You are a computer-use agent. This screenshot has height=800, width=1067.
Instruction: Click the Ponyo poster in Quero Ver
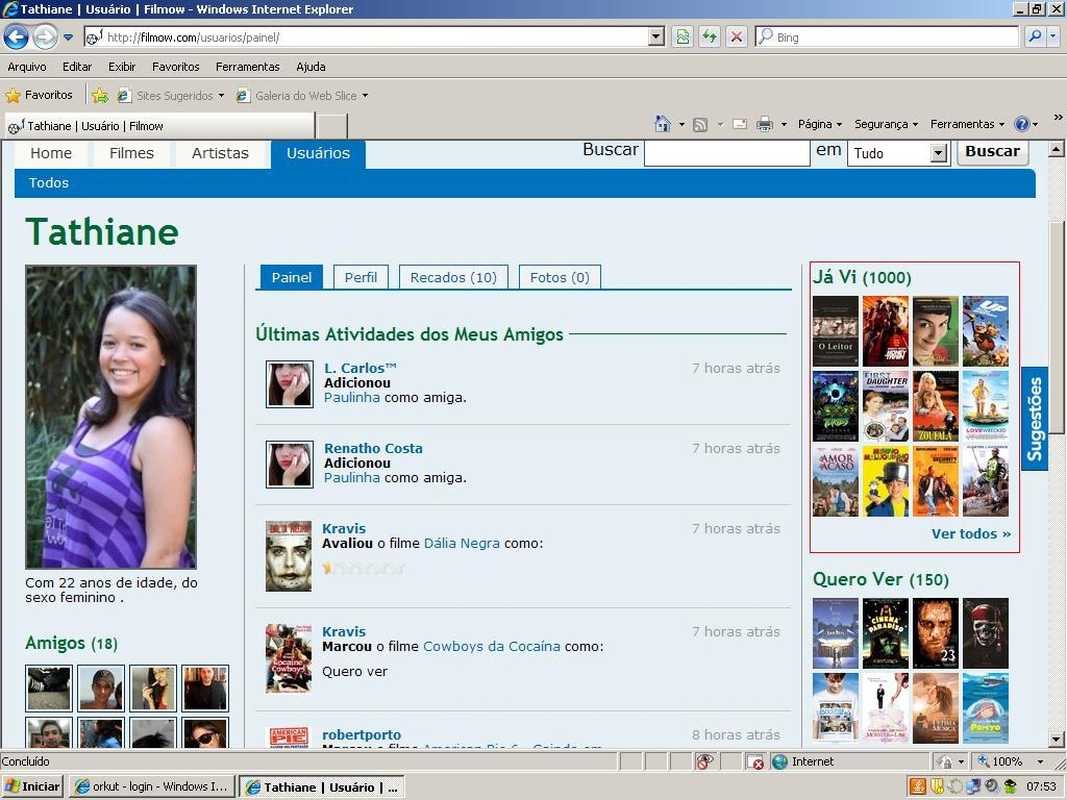tap(985, 708)
